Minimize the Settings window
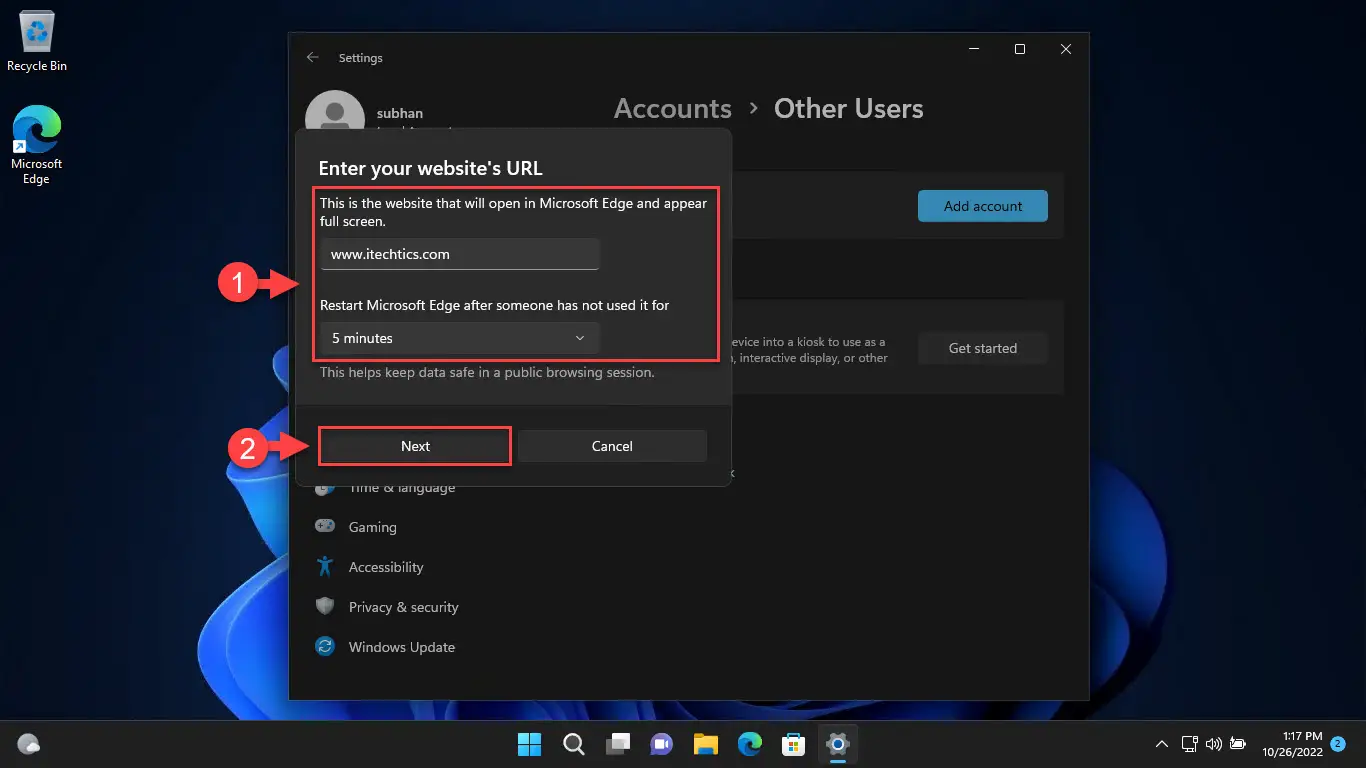This screenshot has width=1366, height=768. [x=973, y=49]
